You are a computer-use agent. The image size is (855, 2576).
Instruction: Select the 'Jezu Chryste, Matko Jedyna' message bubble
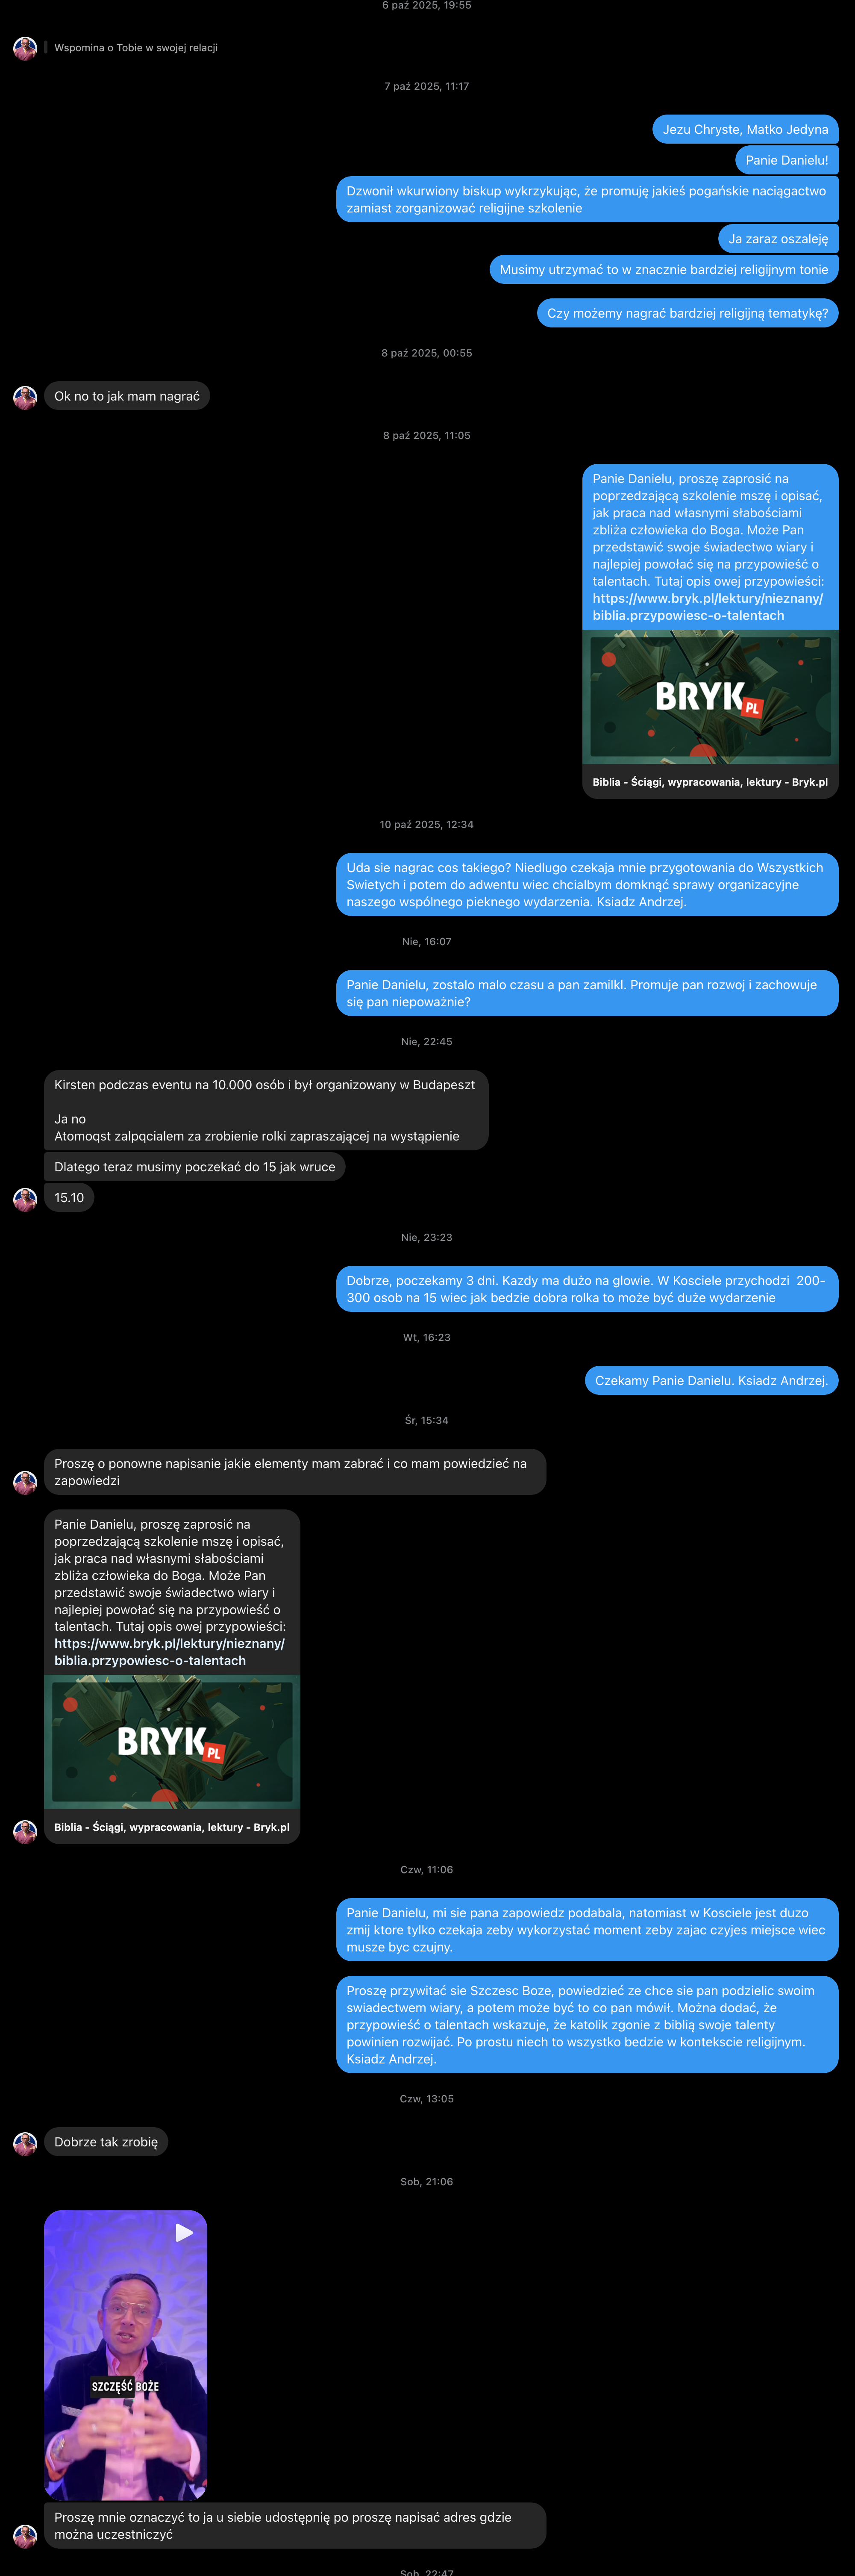point(745,129)
